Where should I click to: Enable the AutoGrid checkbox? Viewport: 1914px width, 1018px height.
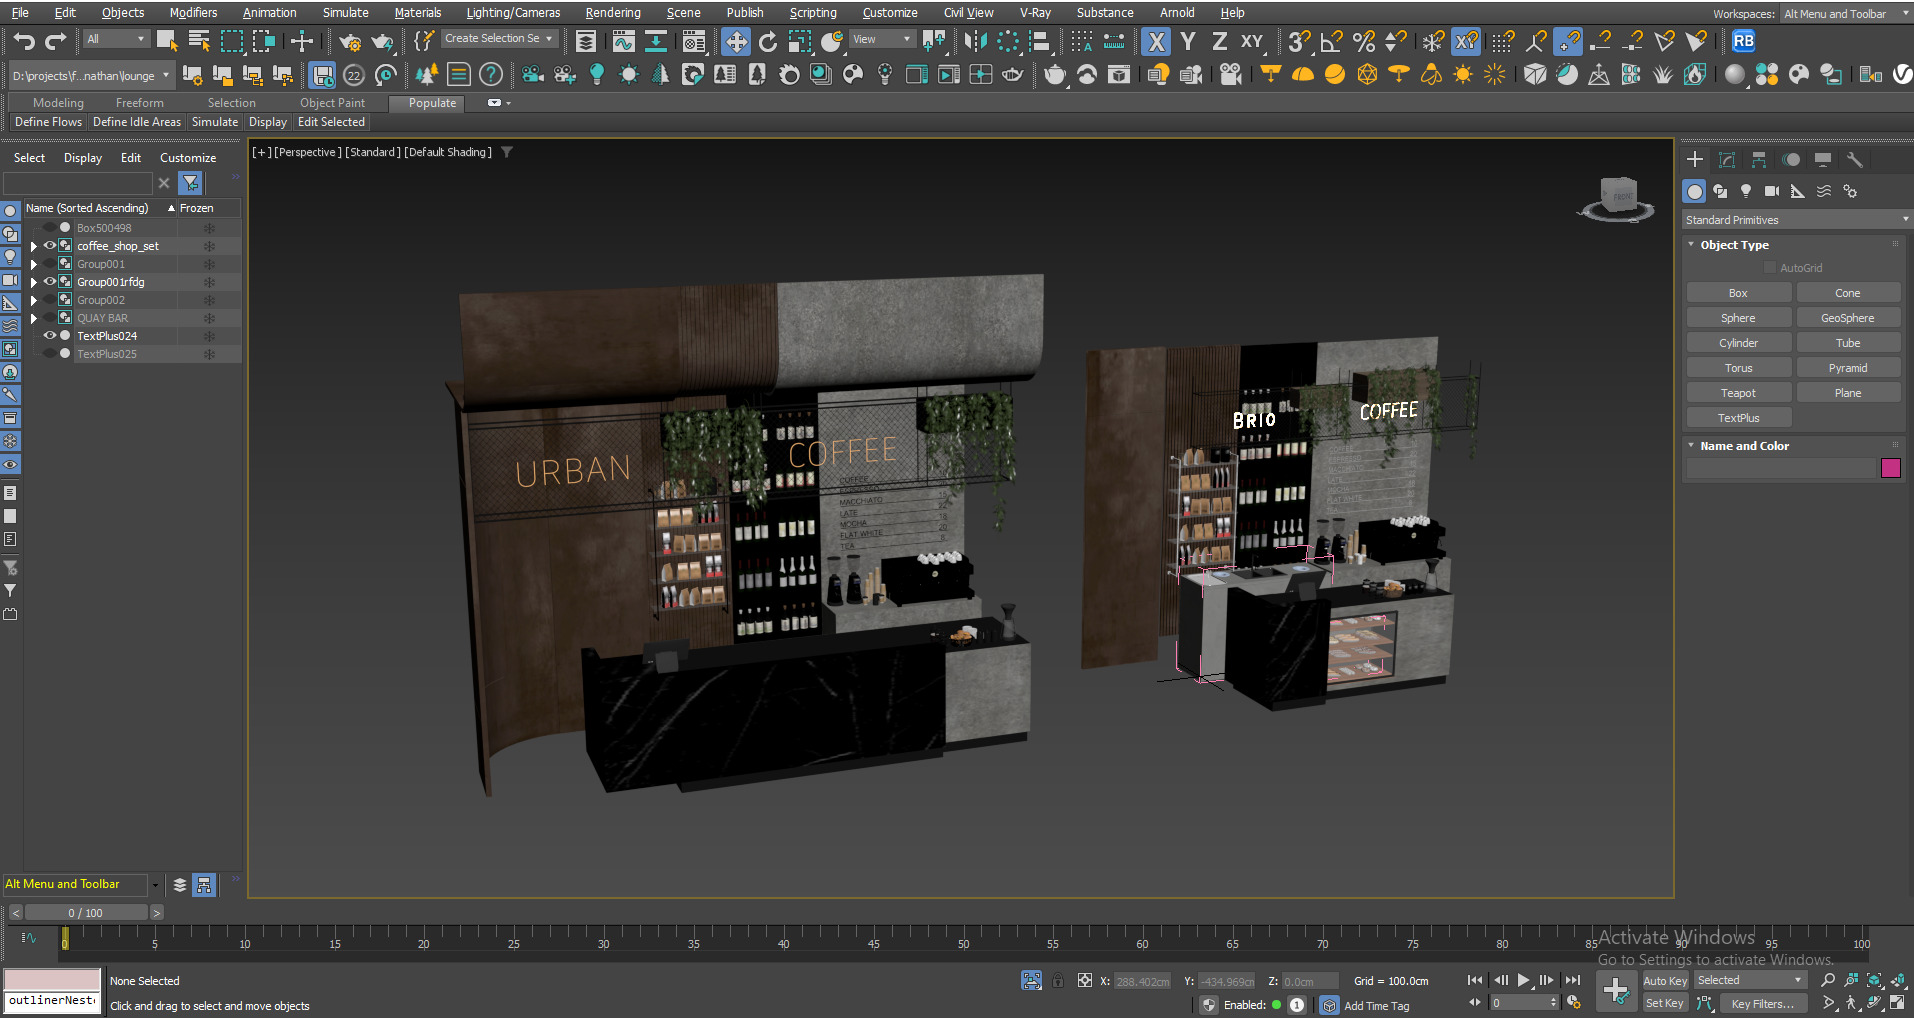[x=1770, y=267]
